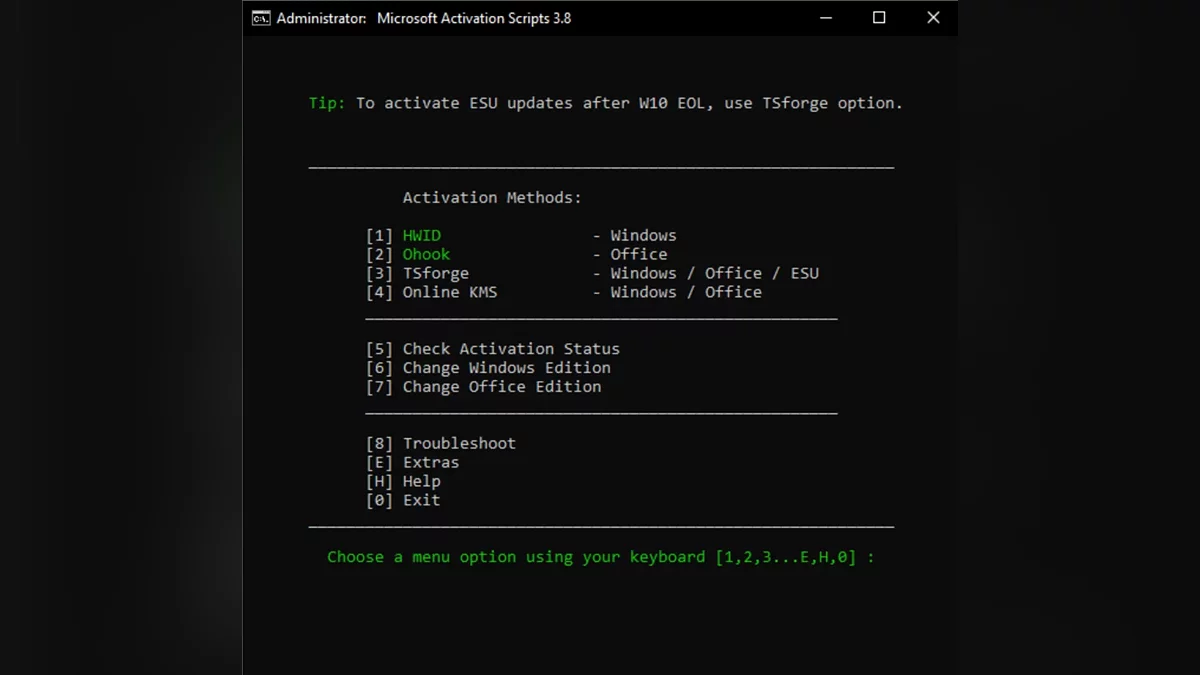Select the HWID activation method
This screenshot has height=675, width=1200.
click(x=421, y=236)
